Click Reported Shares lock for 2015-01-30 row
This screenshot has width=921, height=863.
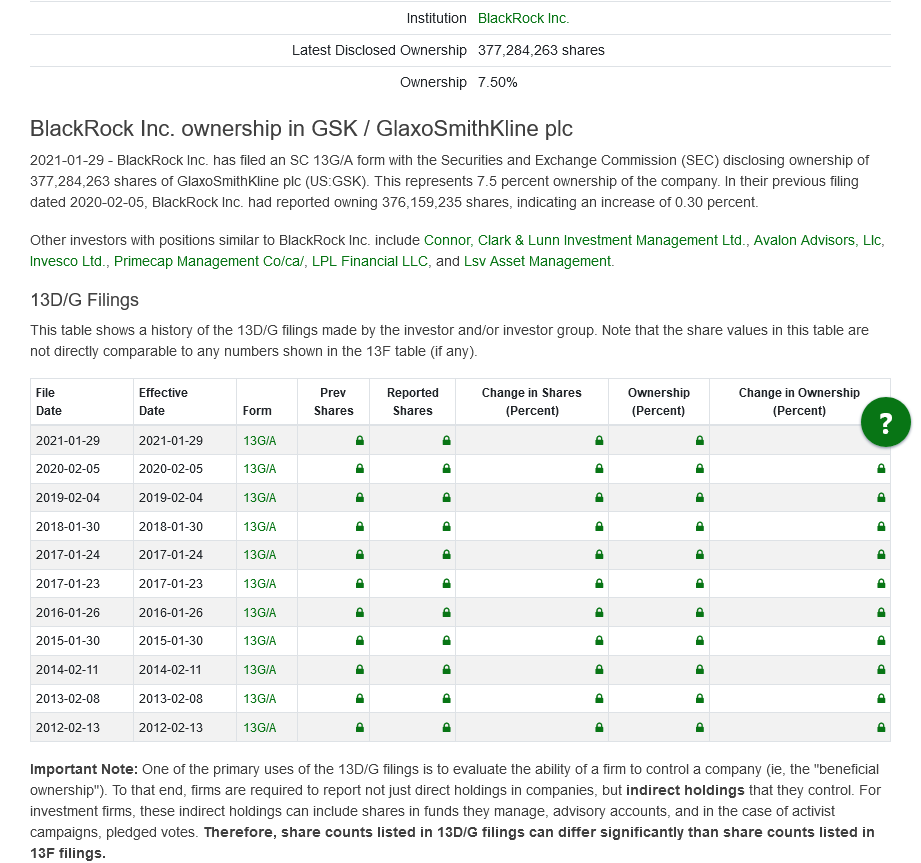click(446, 640)
